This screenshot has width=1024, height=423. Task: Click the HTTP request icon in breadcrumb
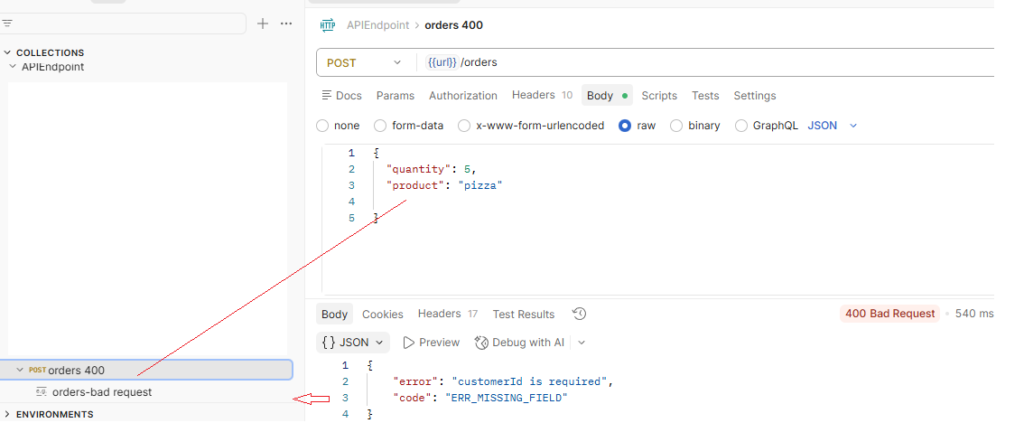pos(327,25)
